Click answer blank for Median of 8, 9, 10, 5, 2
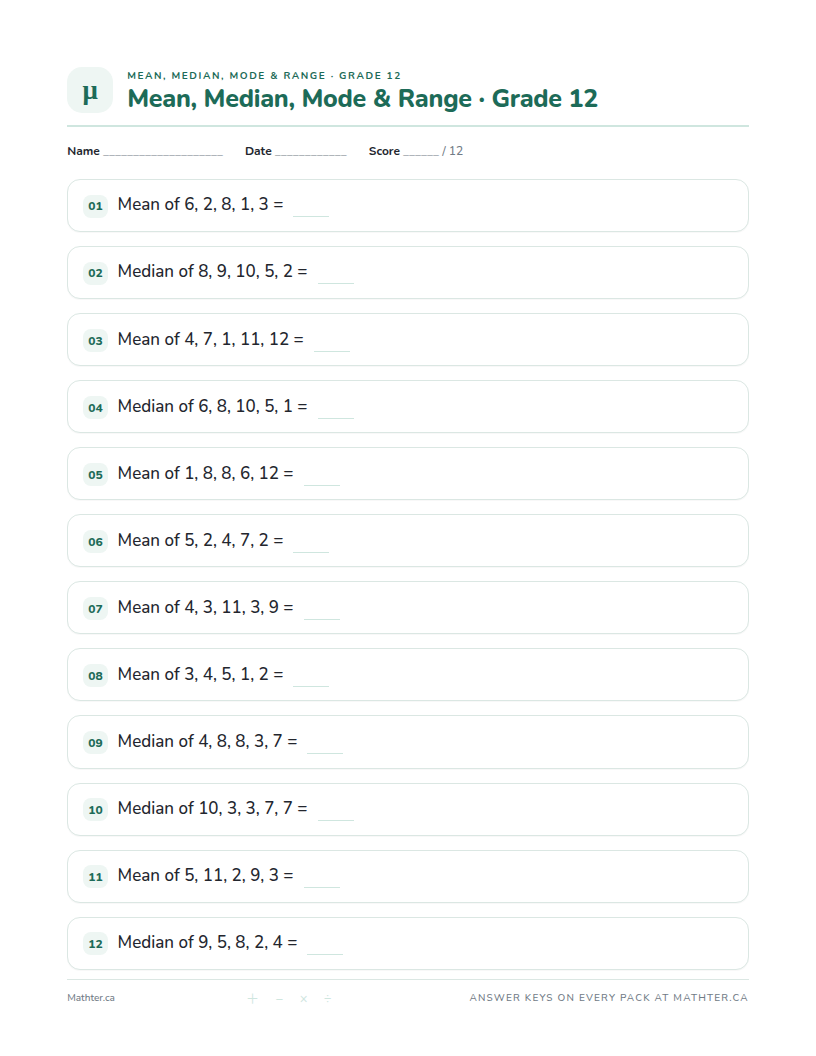Image resolution: width=816 pixels, height=1056 pixels. click(x=335, y=282)
